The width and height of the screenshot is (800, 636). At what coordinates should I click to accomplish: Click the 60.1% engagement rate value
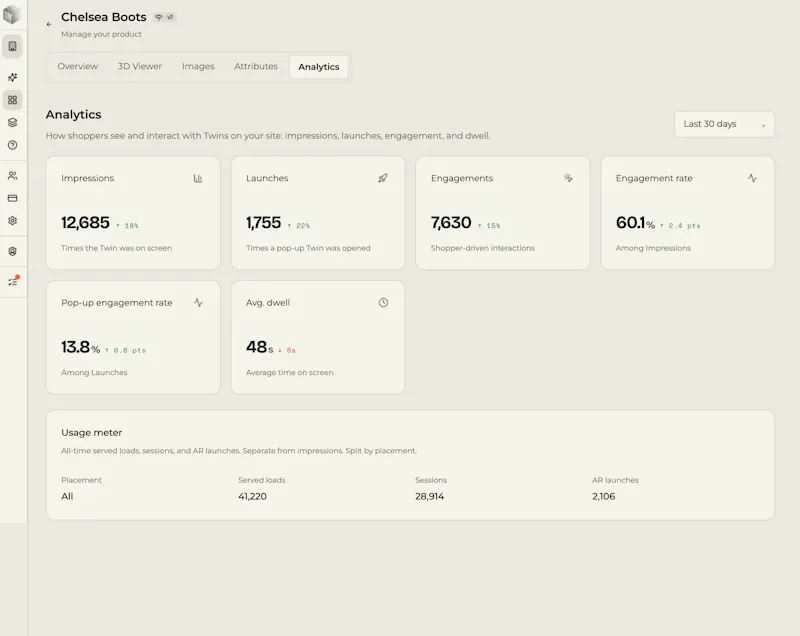[635, 222]
